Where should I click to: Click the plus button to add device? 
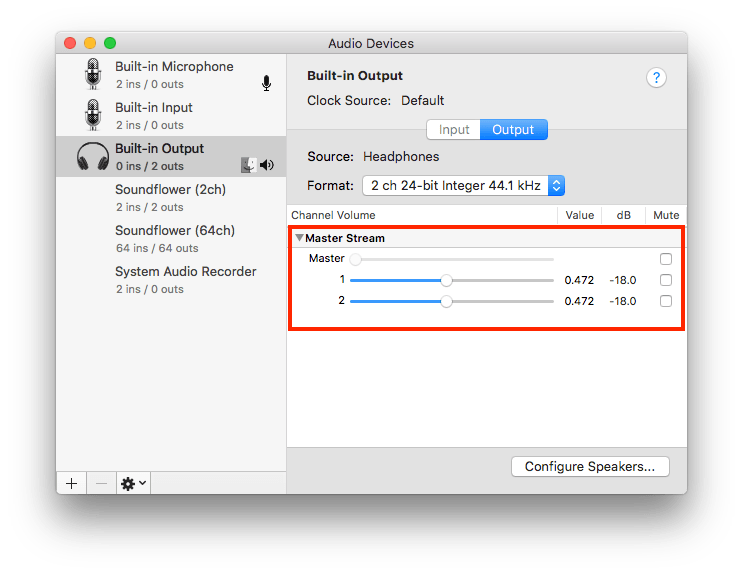[72, 482]
